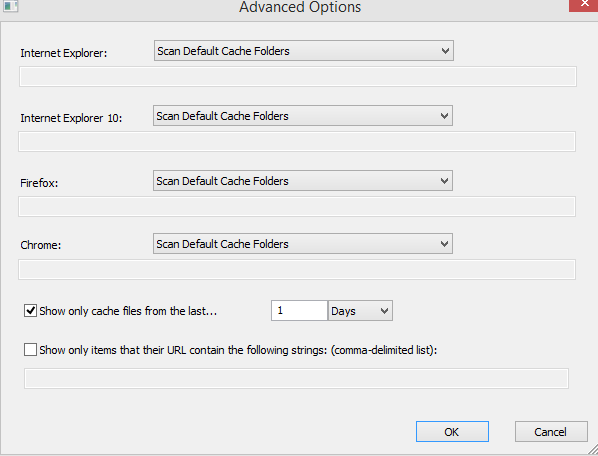Click the application icon in title bar
Image resolution: width=598 pixels, height=456 pixels.
pos(10,6)
